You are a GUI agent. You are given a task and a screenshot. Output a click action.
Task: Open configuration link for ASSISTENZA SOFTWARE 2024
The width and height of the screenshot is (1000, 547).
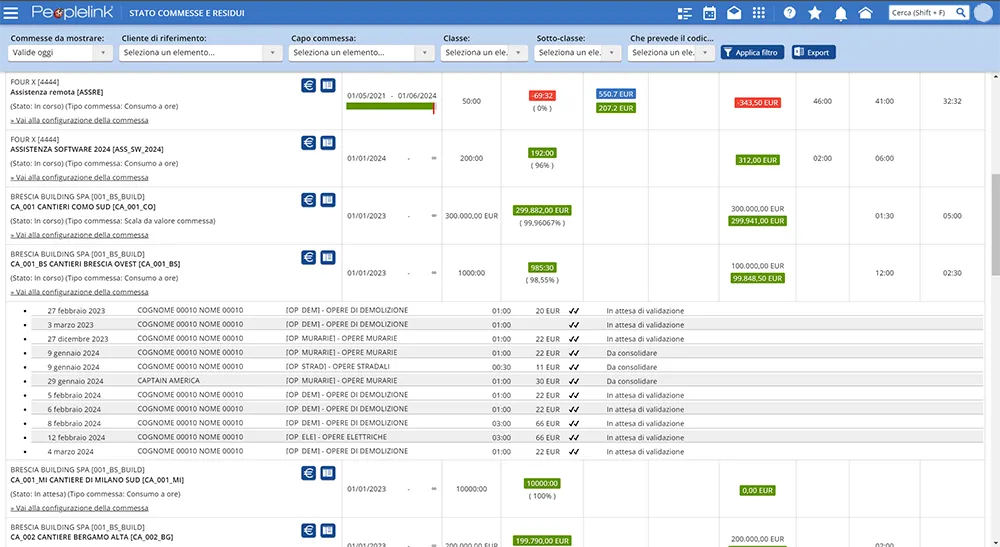point(80,178)
